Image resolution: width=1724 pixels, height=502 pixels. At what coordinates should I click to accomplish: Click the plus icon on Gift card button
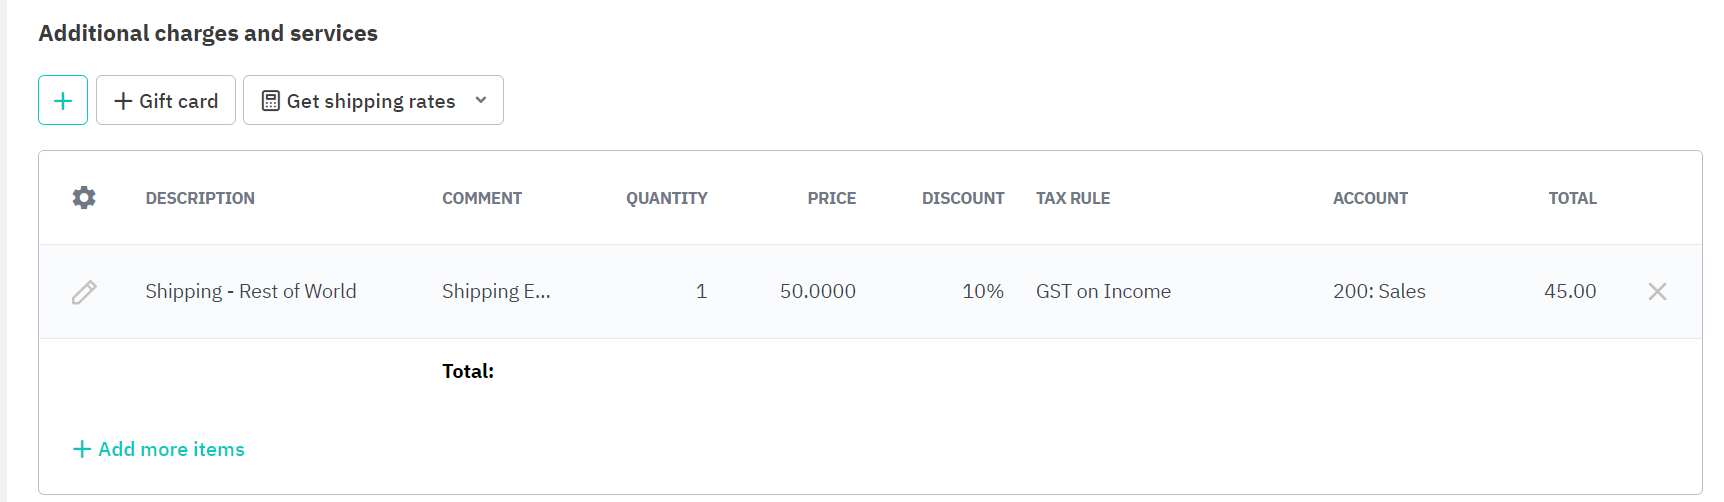point(124,101)
